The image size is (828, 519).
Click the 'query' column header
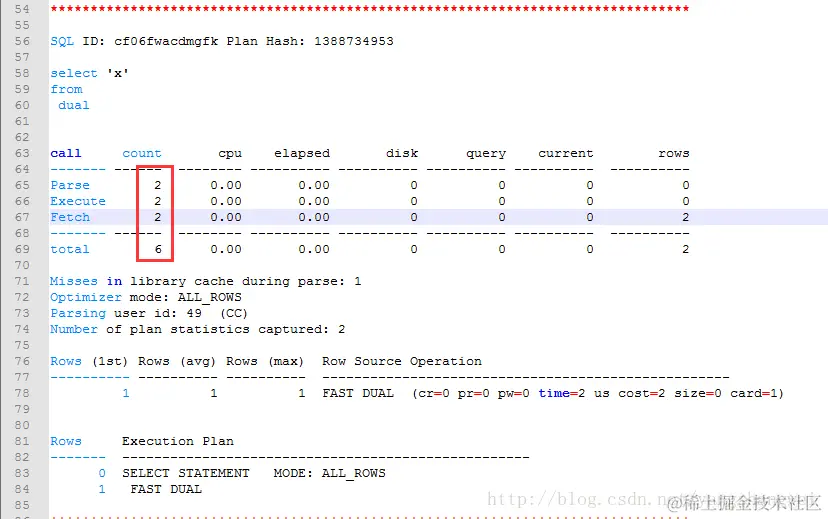pyautogui.click(x=486, y=154)
